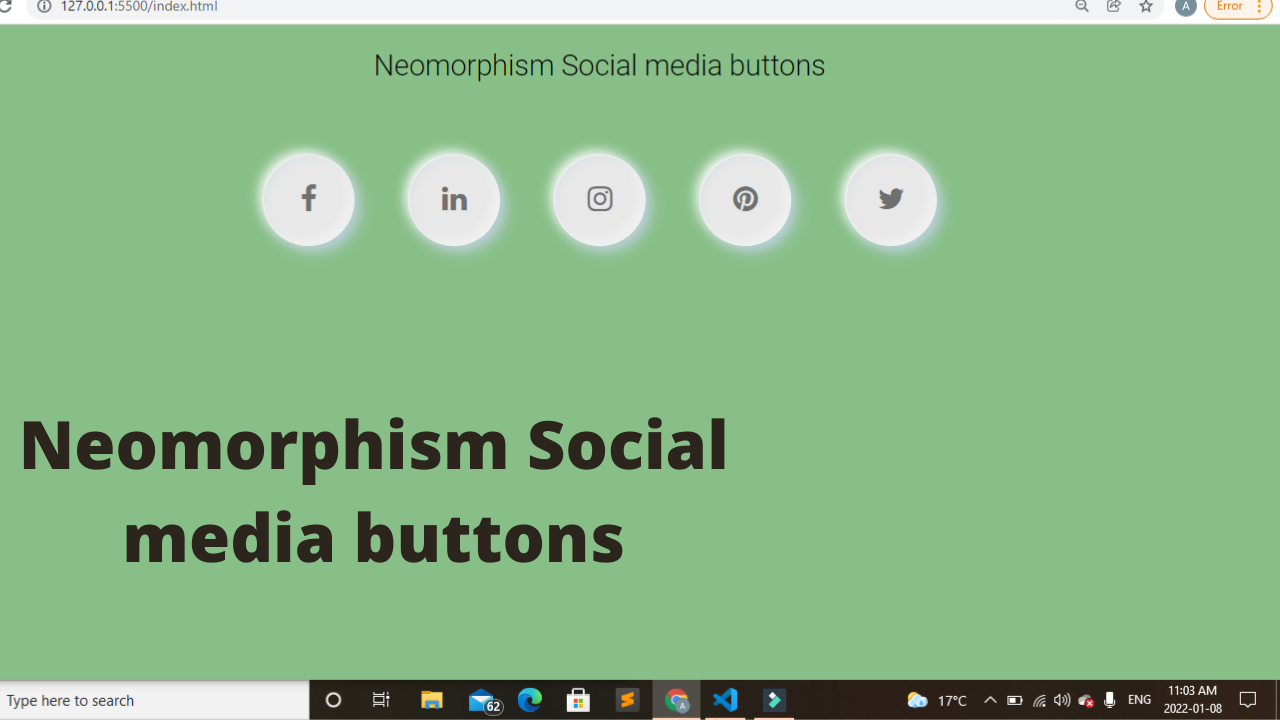Open the Filmora app on the taskbar

pos(774,700)
